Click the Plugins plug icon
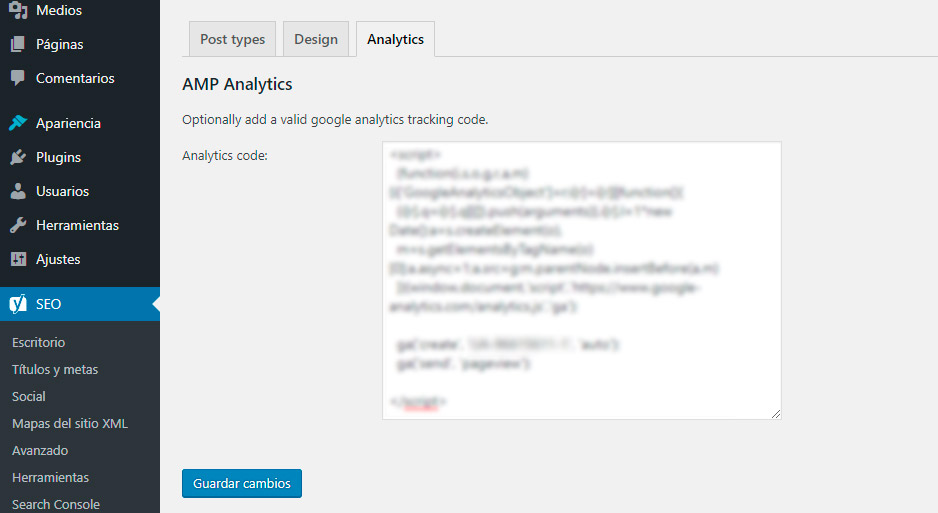Image resolution: width=938 pixels, height=513 pixels. pyautogui.click(x=18, y=157)
